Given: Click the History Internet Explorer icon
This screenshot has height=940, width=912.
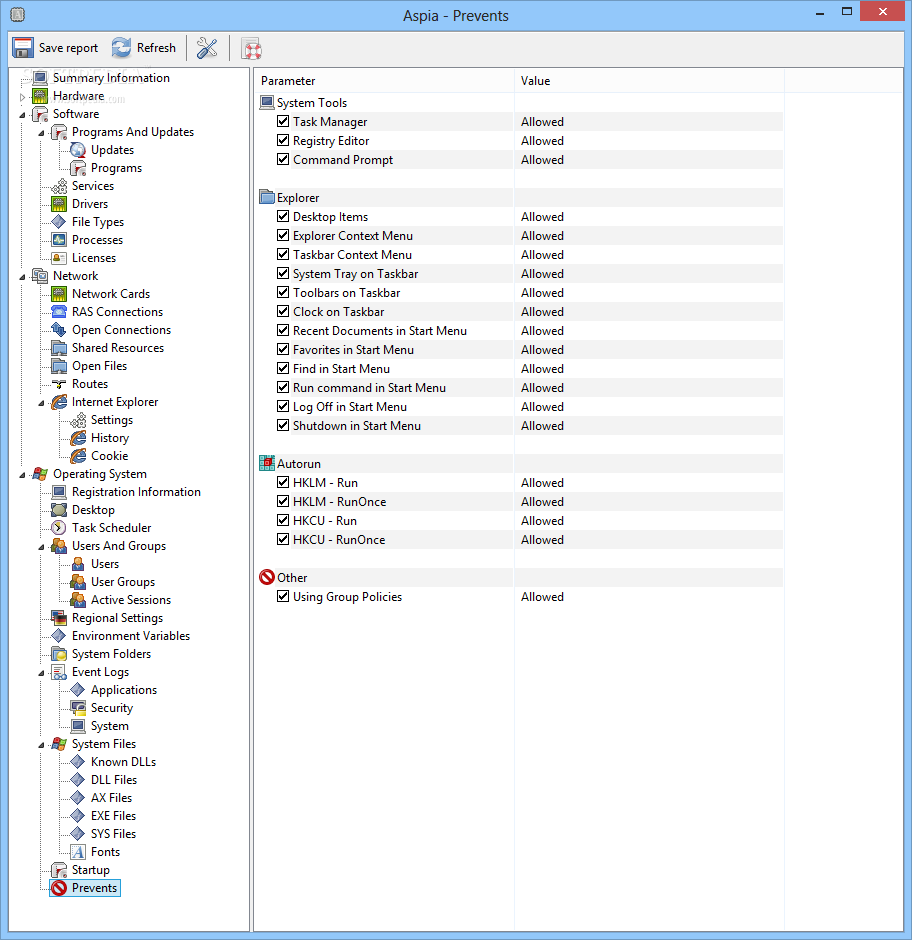Looking at the screenshot, I should tap(78, 438).
